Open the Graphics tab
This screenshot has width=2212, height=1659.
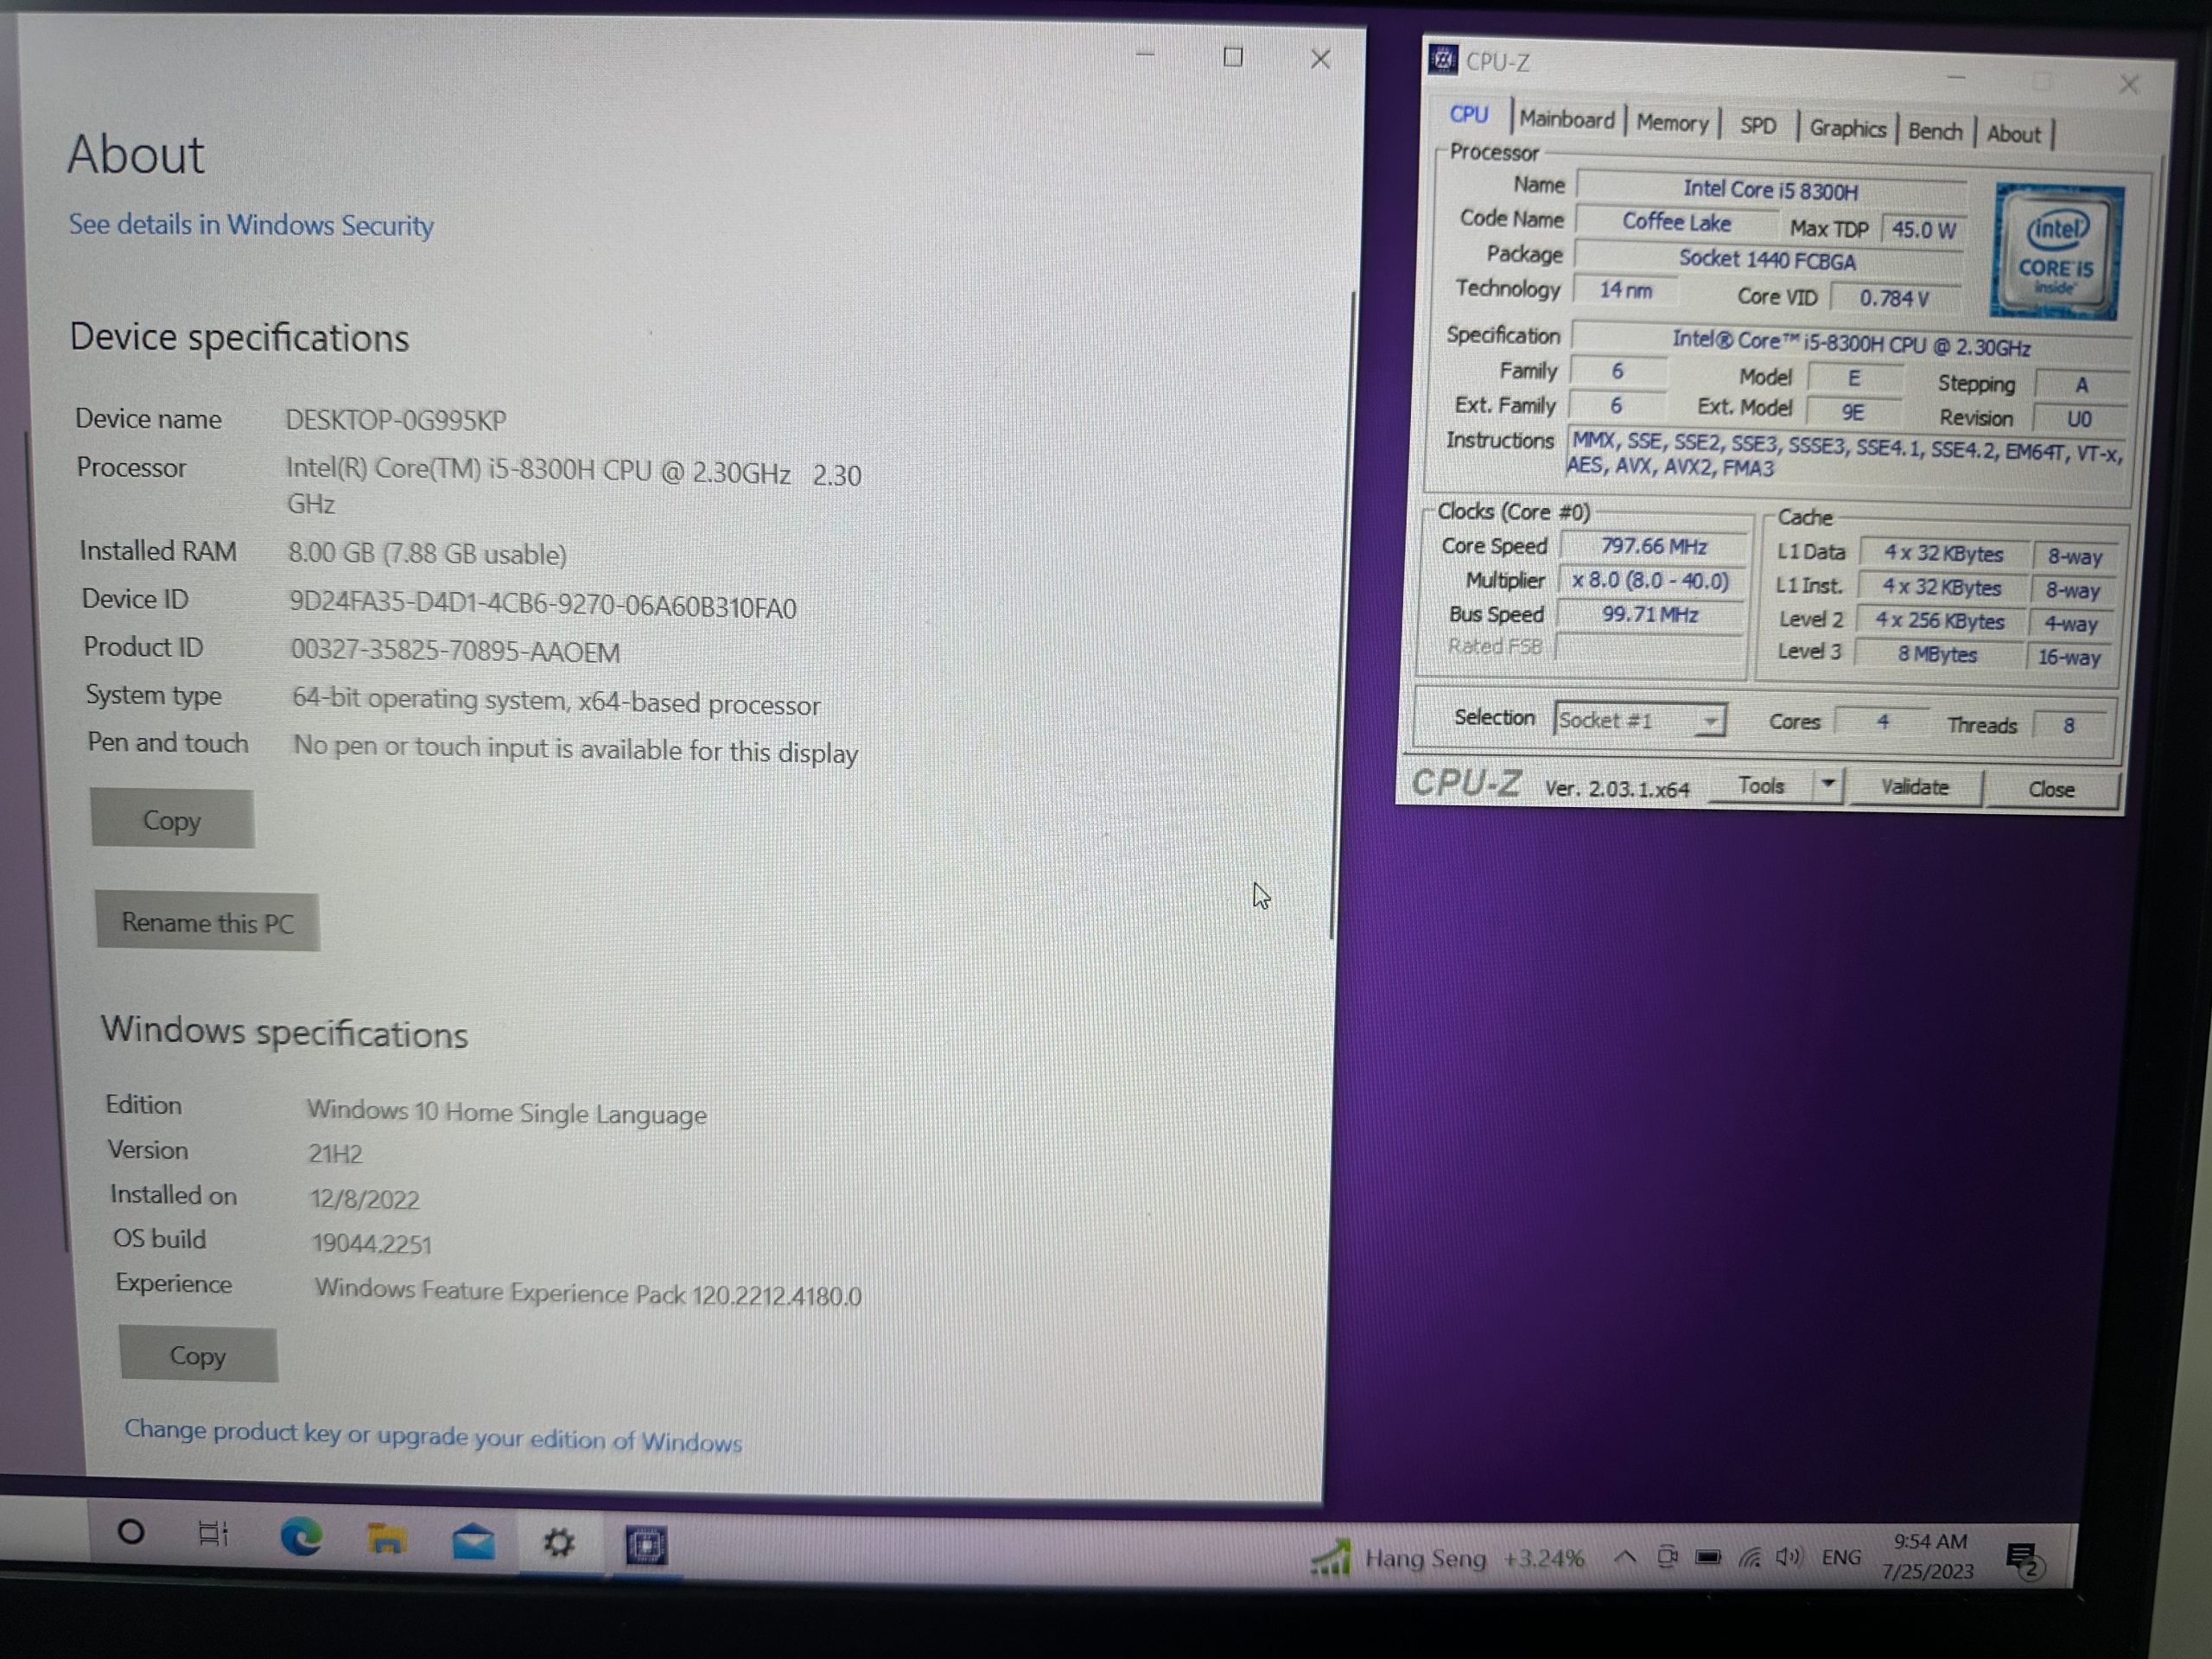point(1847,129)
